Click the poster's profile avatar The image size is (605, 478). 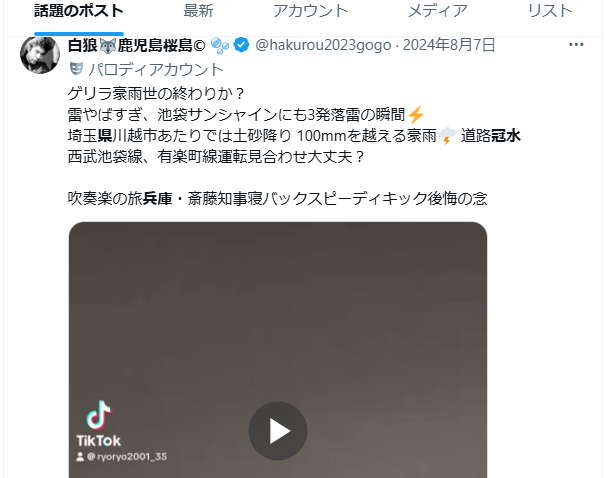(40, 54)
